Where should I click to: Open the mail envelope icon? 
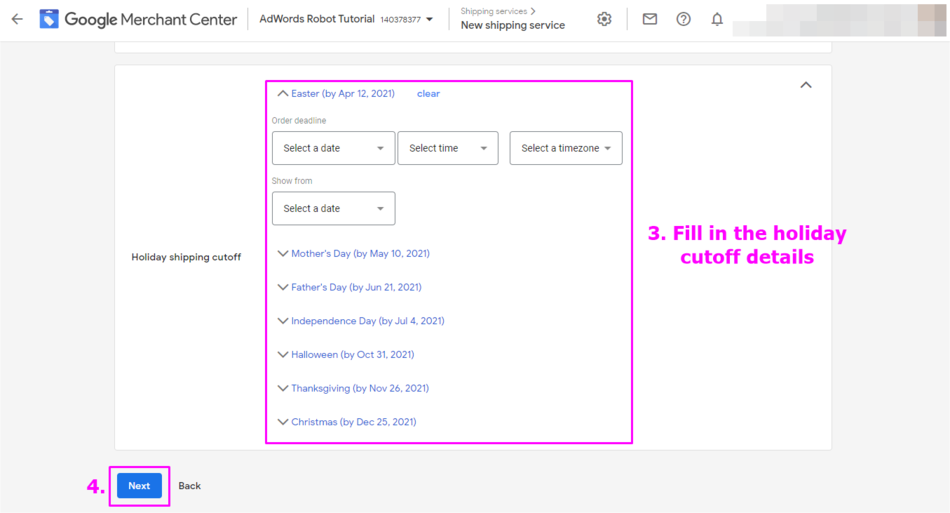click(650, 19)
